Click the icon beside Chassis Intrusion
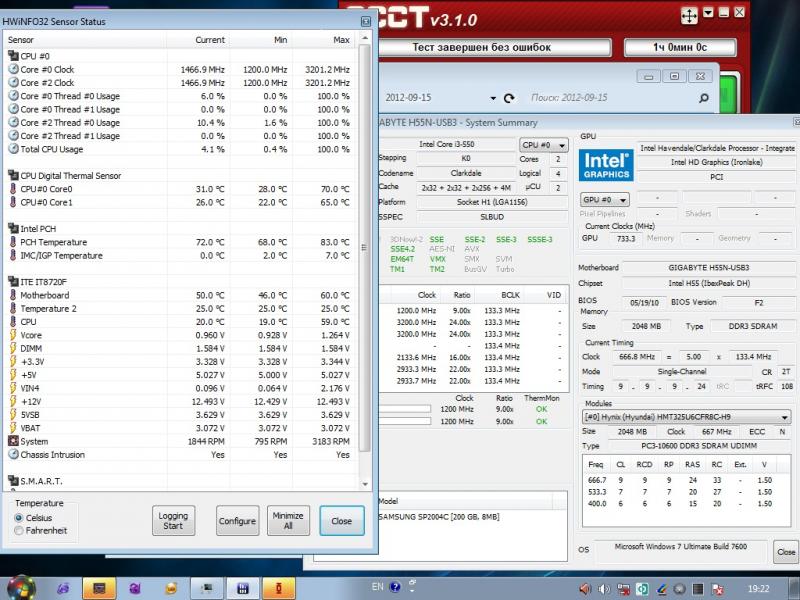This screenshot has height=600, width=800. [x=13, y=455]
